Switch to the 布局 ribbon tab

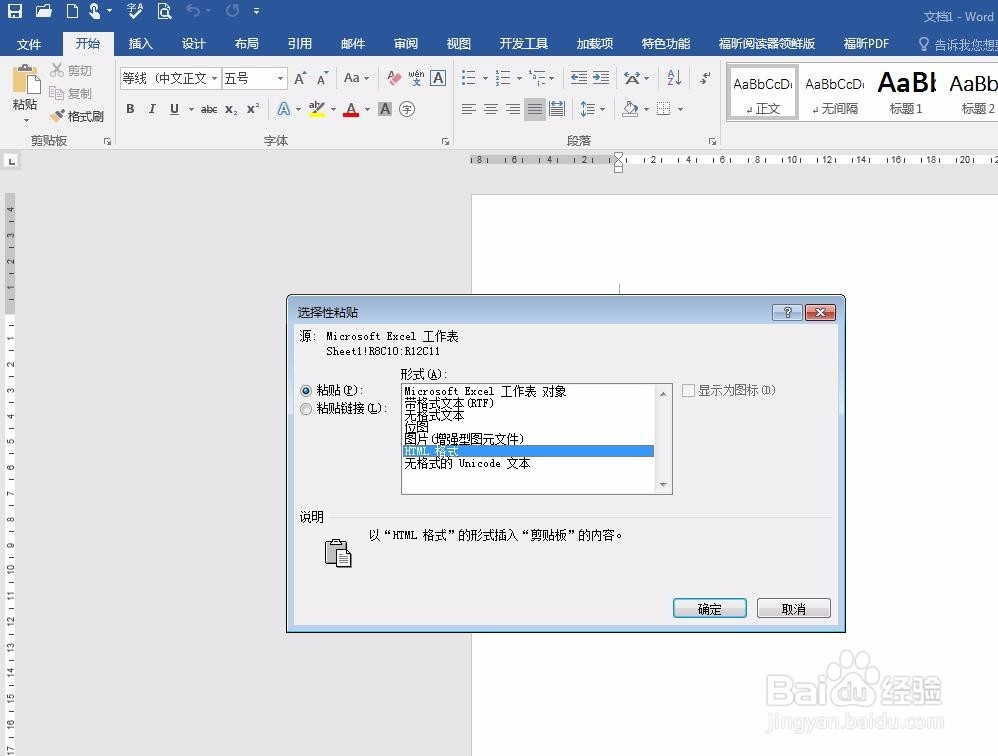246,43
